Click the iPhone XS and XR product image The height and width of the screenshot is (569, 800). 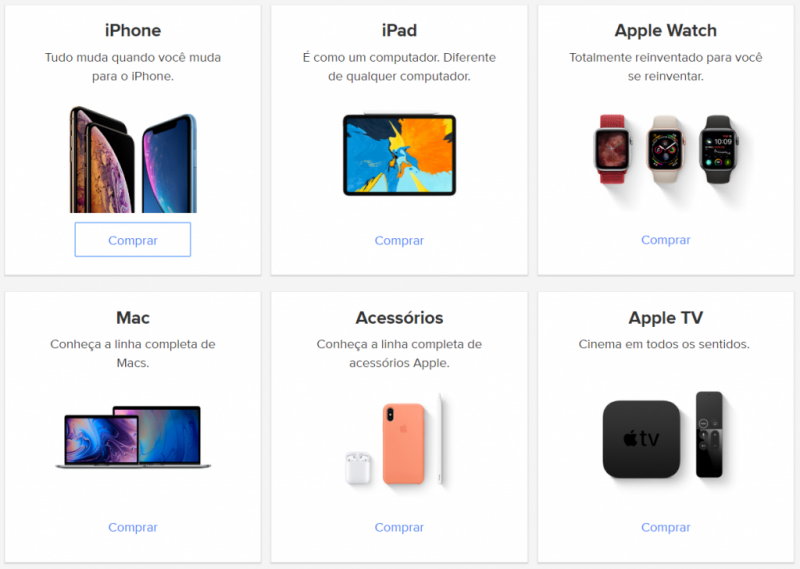(133, 159)
